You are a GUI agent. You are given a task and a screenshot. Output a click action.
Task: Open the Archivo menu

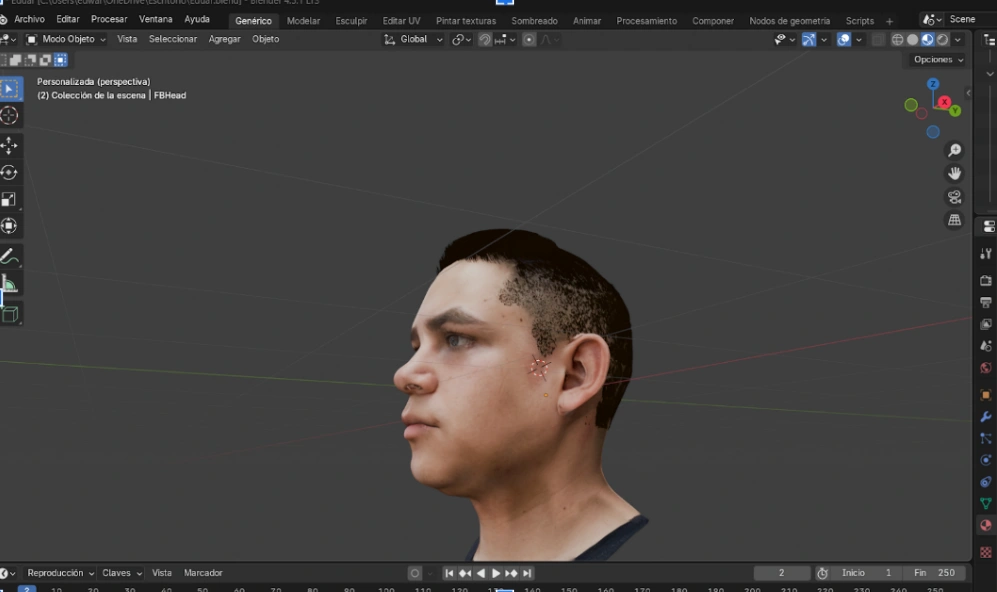(28, 19)
